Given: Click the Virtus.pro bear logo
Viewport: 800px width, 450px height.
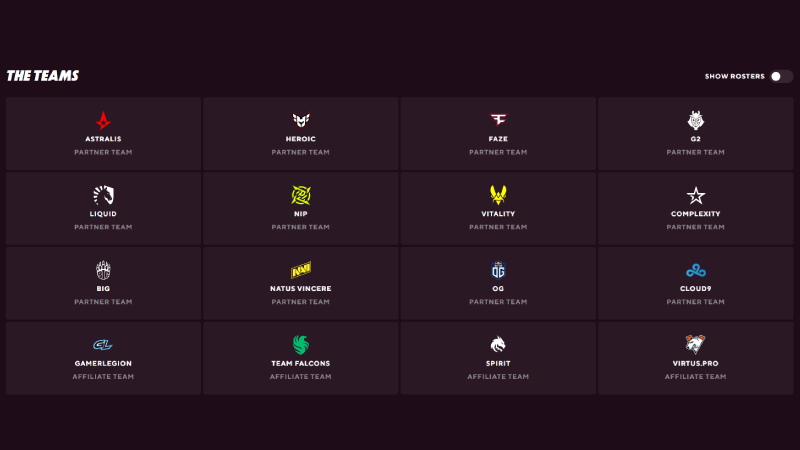Looking at the screenshot, I should pyautogui.click(x=695, y=344).
